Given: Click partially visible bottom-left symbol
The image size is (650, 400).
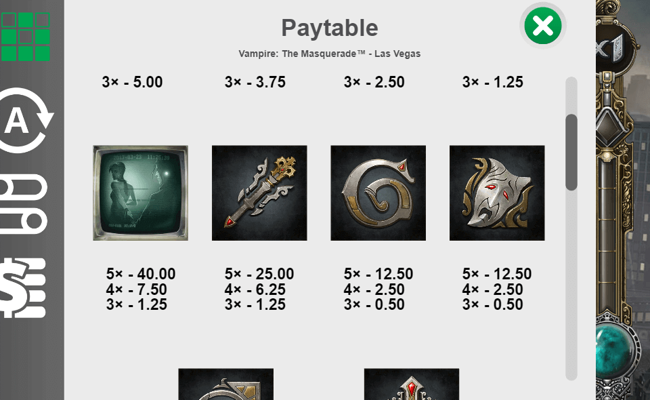Looking at the screenshot, I should 226,385.
